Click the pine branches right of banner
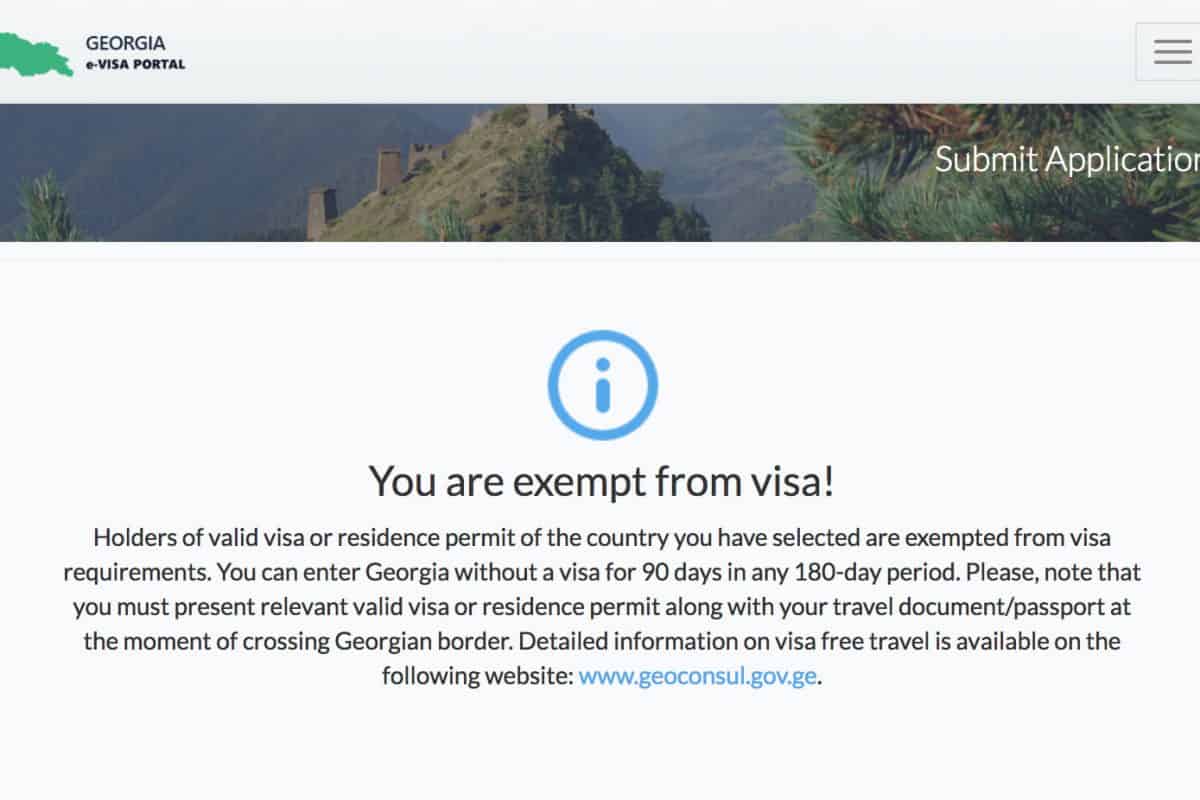The image size is (1200, 800). point(1000,200)
